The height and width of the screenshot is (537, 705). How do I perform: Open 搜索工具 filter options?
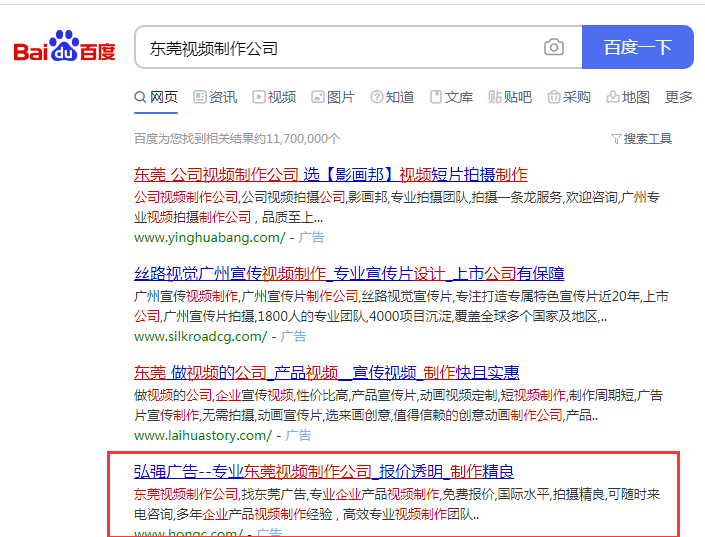pyautogui.click(x=641, y=139)
